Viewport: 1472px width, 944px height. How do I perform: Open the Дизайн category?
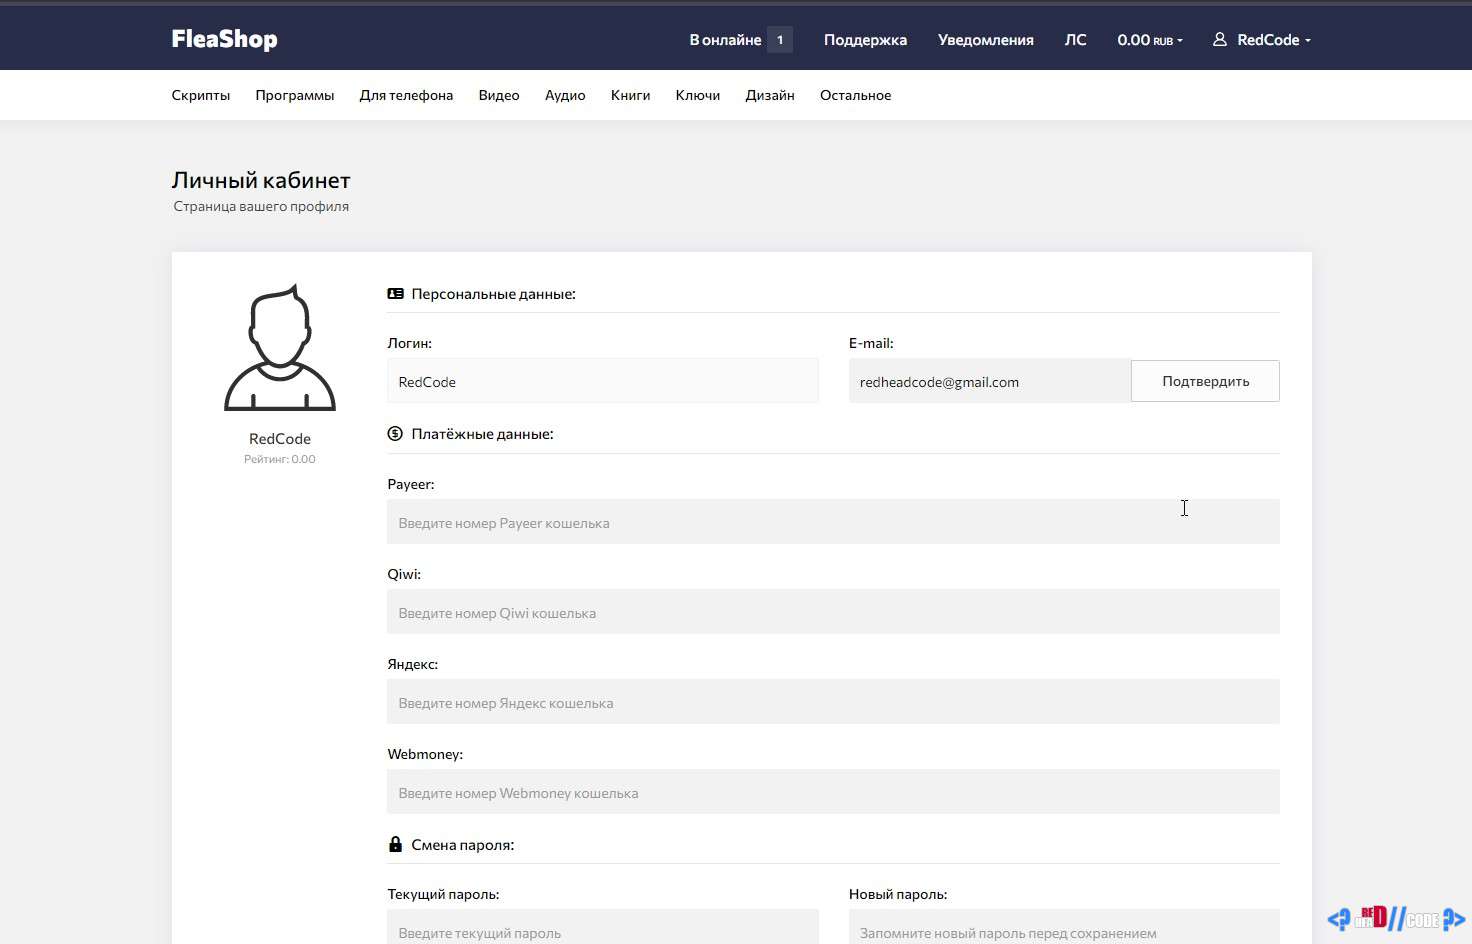770,95
